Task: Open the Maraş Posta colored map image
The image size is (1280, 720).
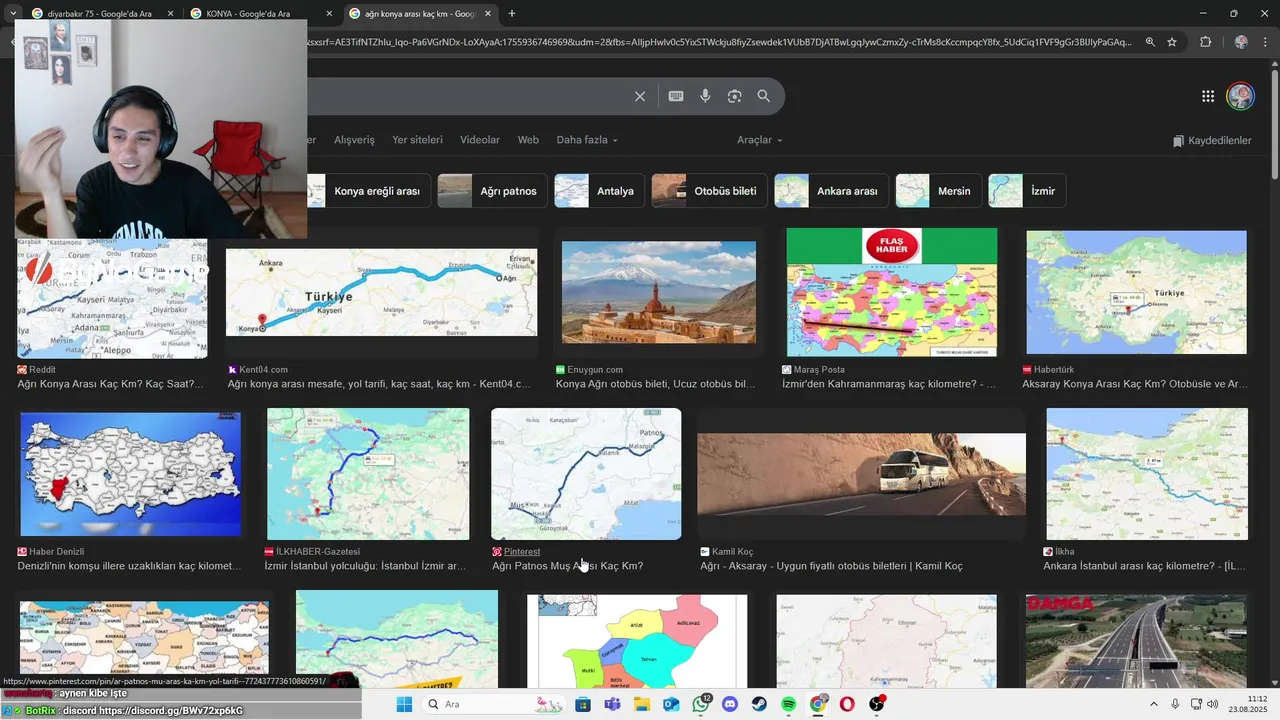Action: pos(892,292)
